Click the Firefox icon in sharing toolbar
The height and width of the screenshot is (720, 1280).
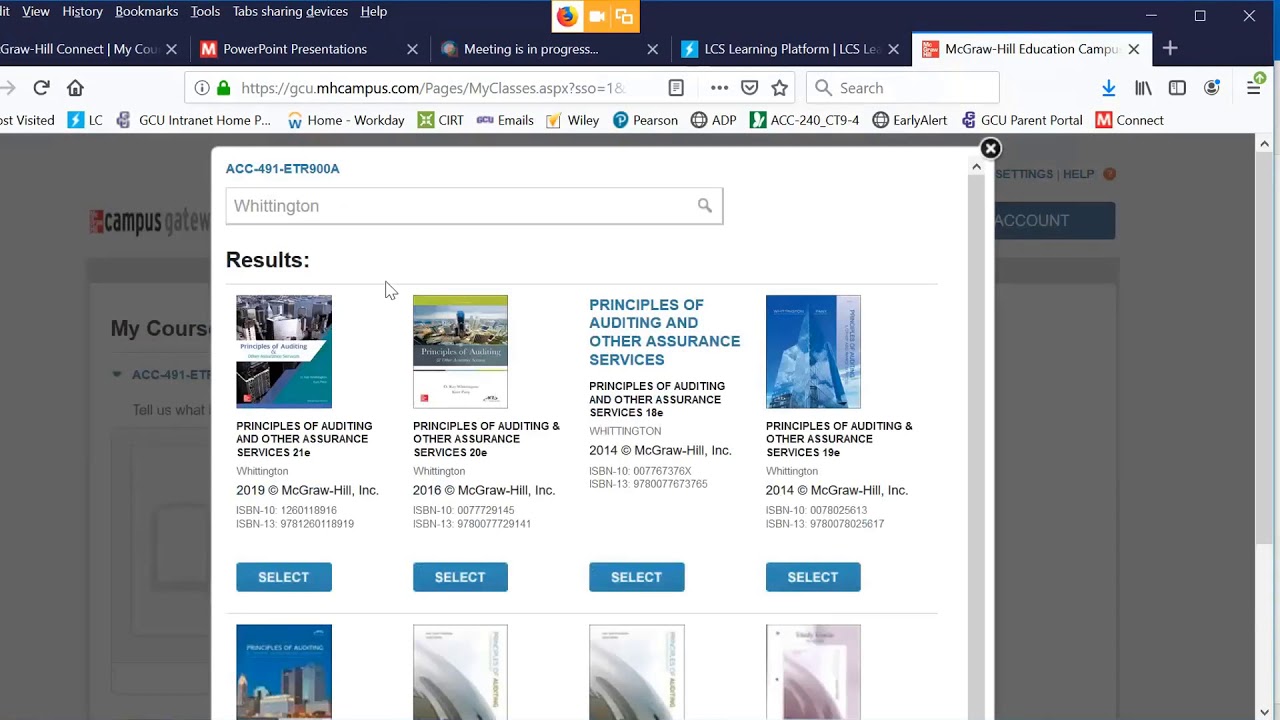[567, 16]
